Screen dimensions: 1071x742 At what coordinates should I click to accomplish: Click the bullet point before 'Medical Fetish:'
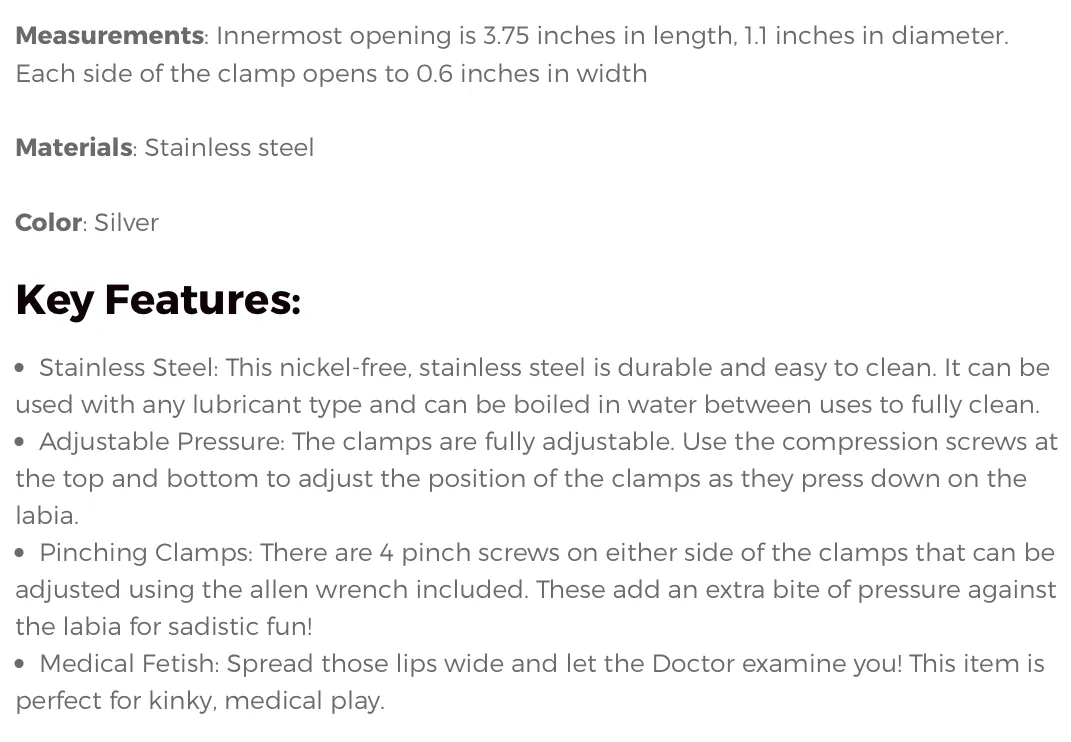(x=20, y=664)
